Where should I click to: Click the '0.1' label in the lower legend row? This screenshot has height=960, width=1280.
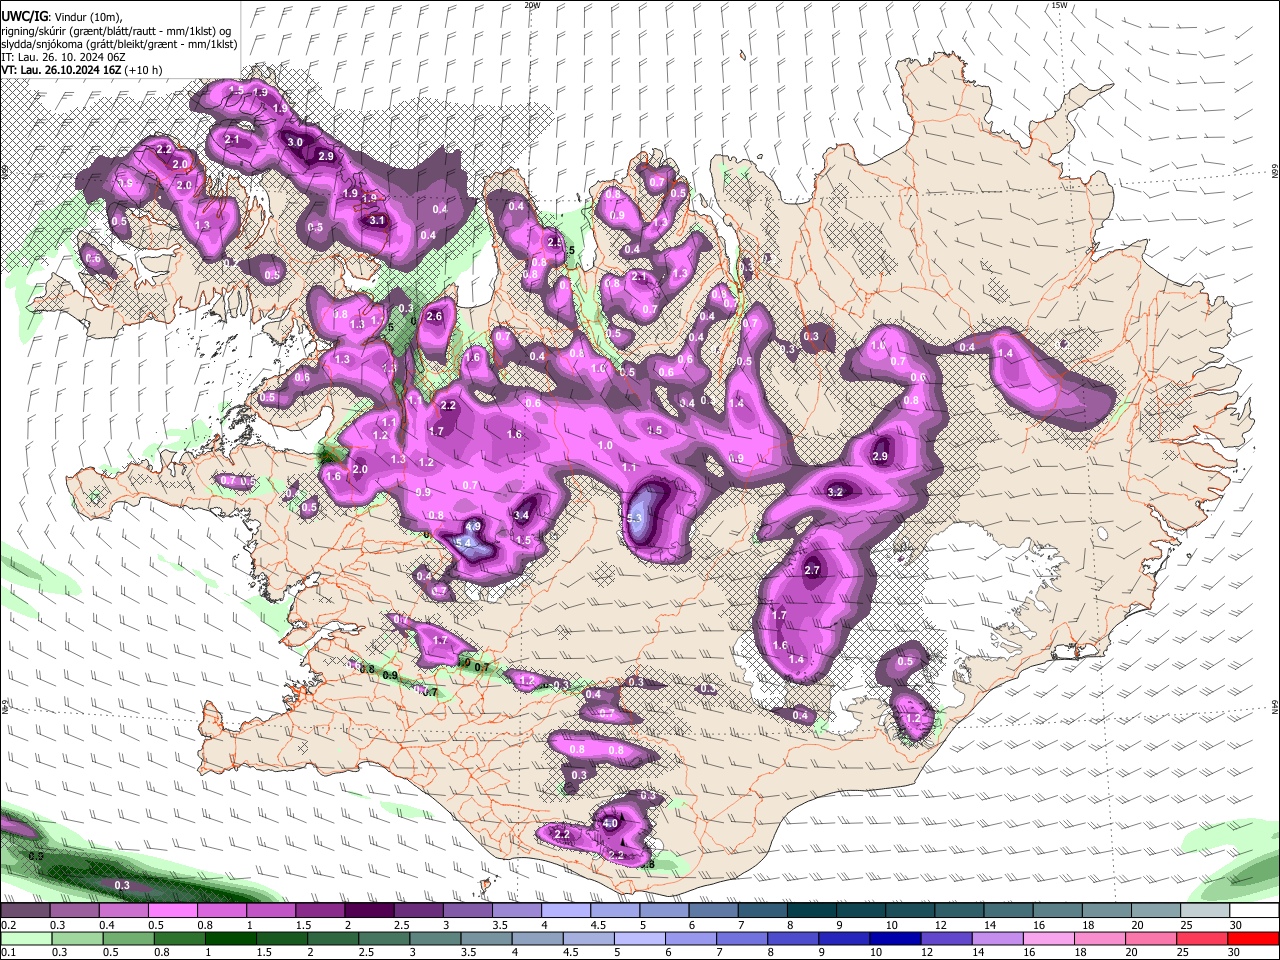click(x=8, y=953)
